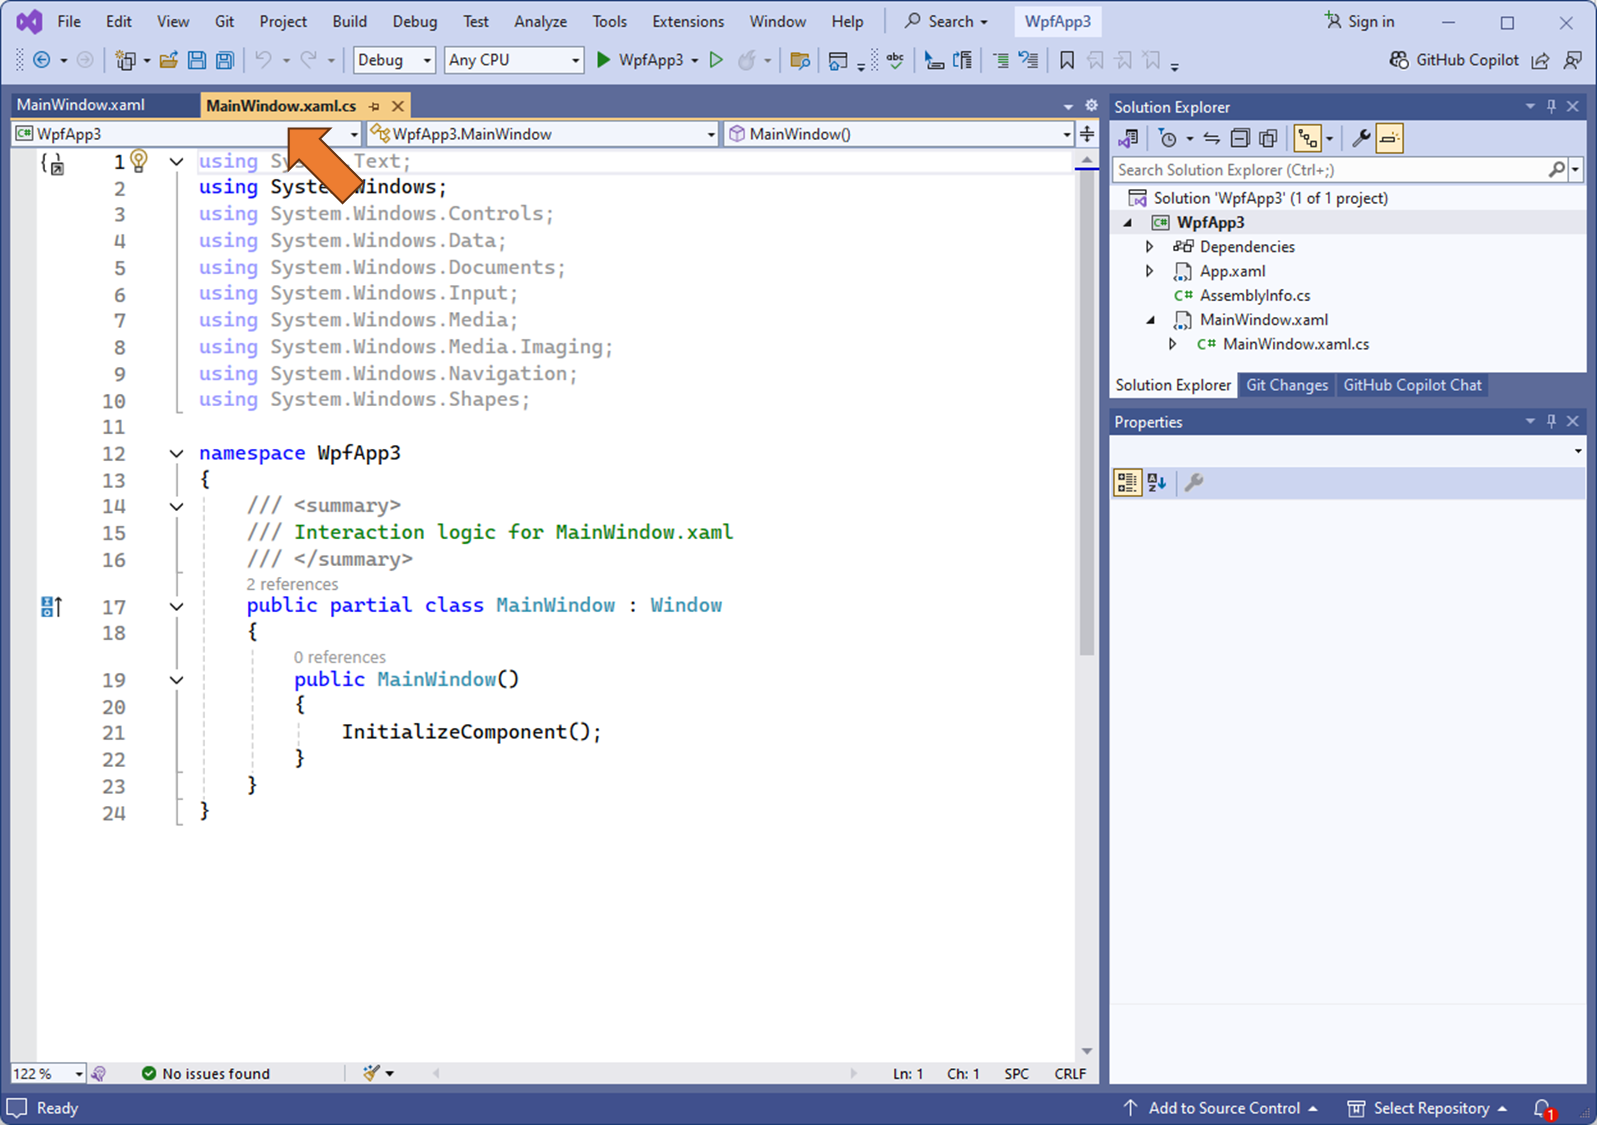Click the Search Solution Explorer input field
The width and height of the screenshot is (1597, 1125).
point(1332,170)
